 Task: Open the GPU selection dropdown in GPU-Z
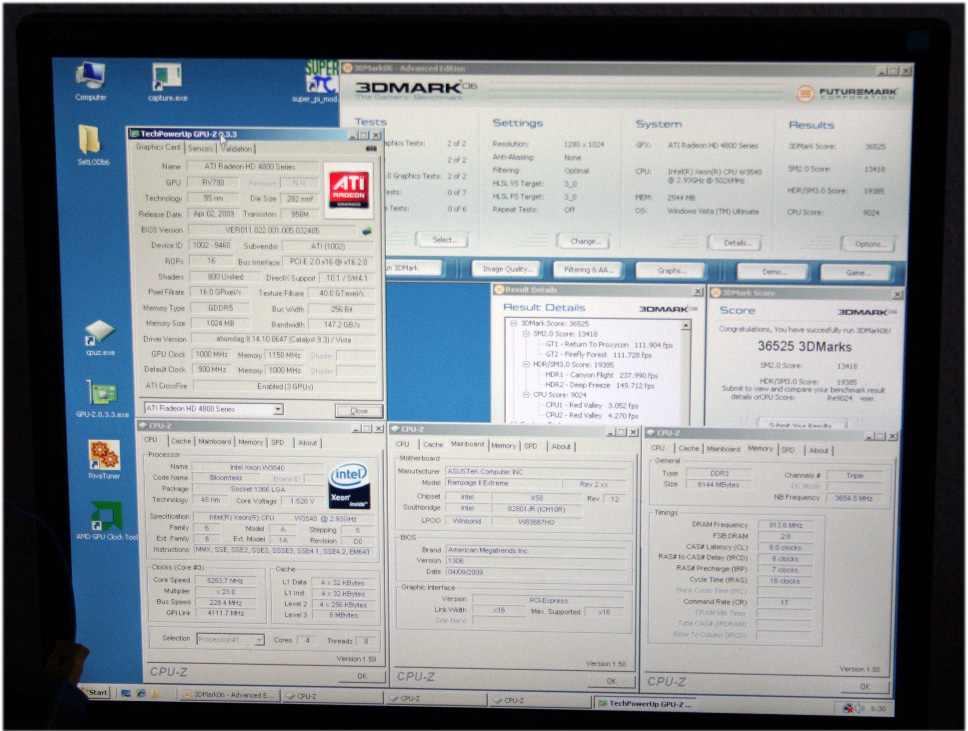coord(278,409)
